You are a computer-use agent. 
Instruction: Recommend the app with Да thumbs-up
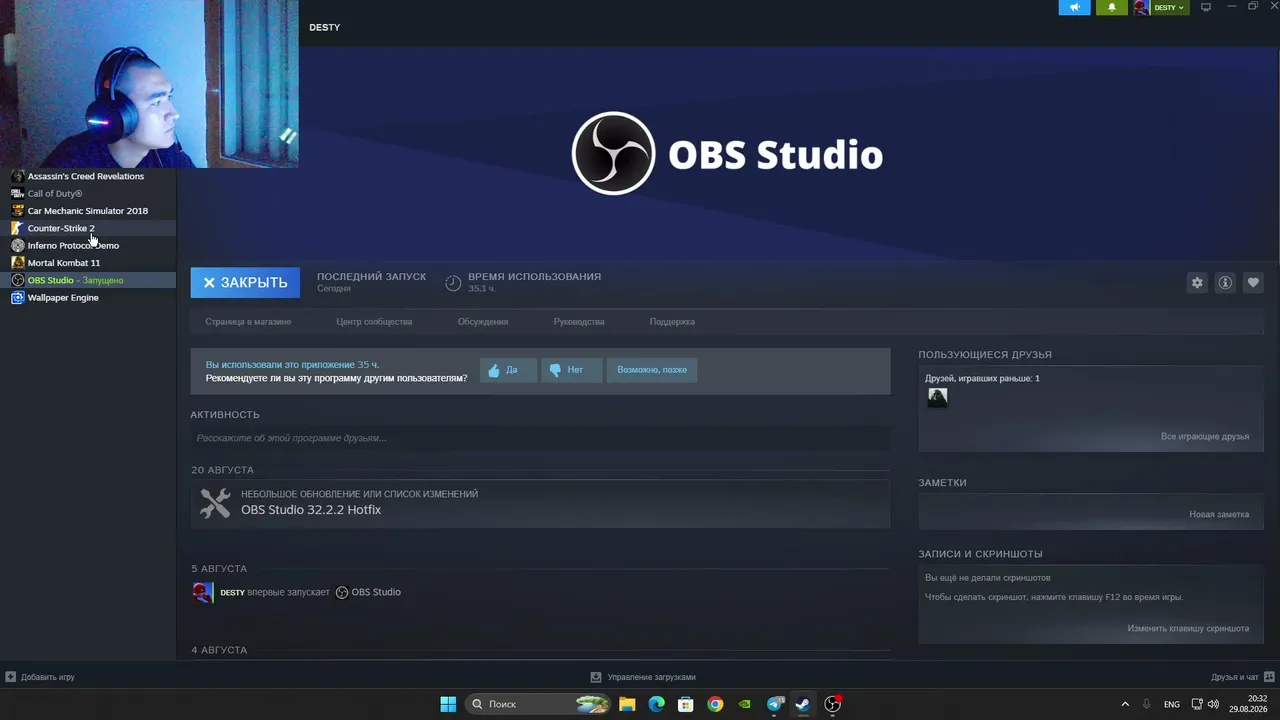pyautogui.click(x=508, y=370)
